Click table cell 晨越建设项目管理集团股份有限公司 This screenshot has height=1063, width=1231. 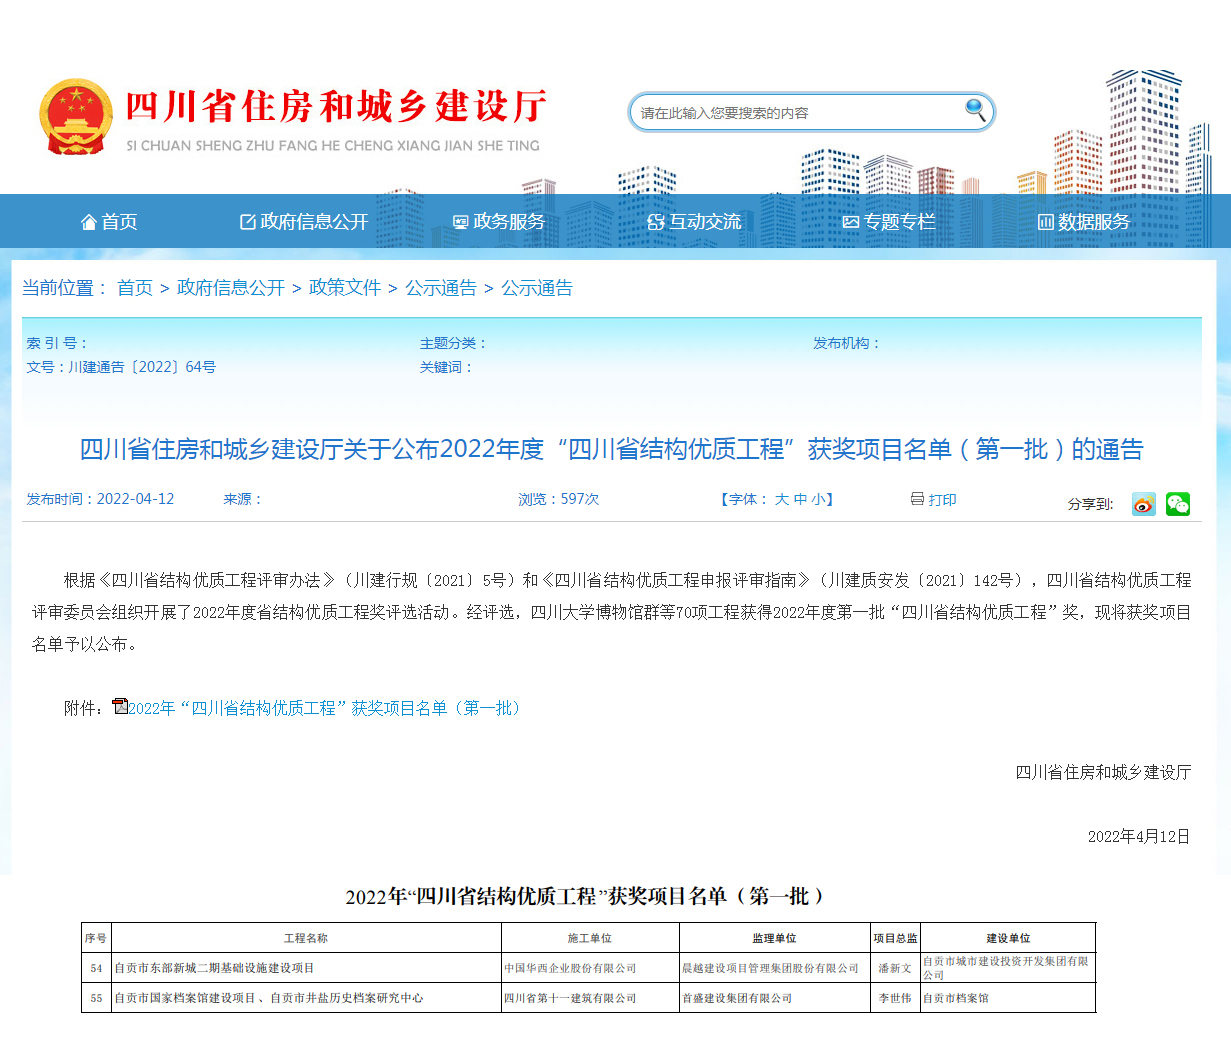click(770, 968)
